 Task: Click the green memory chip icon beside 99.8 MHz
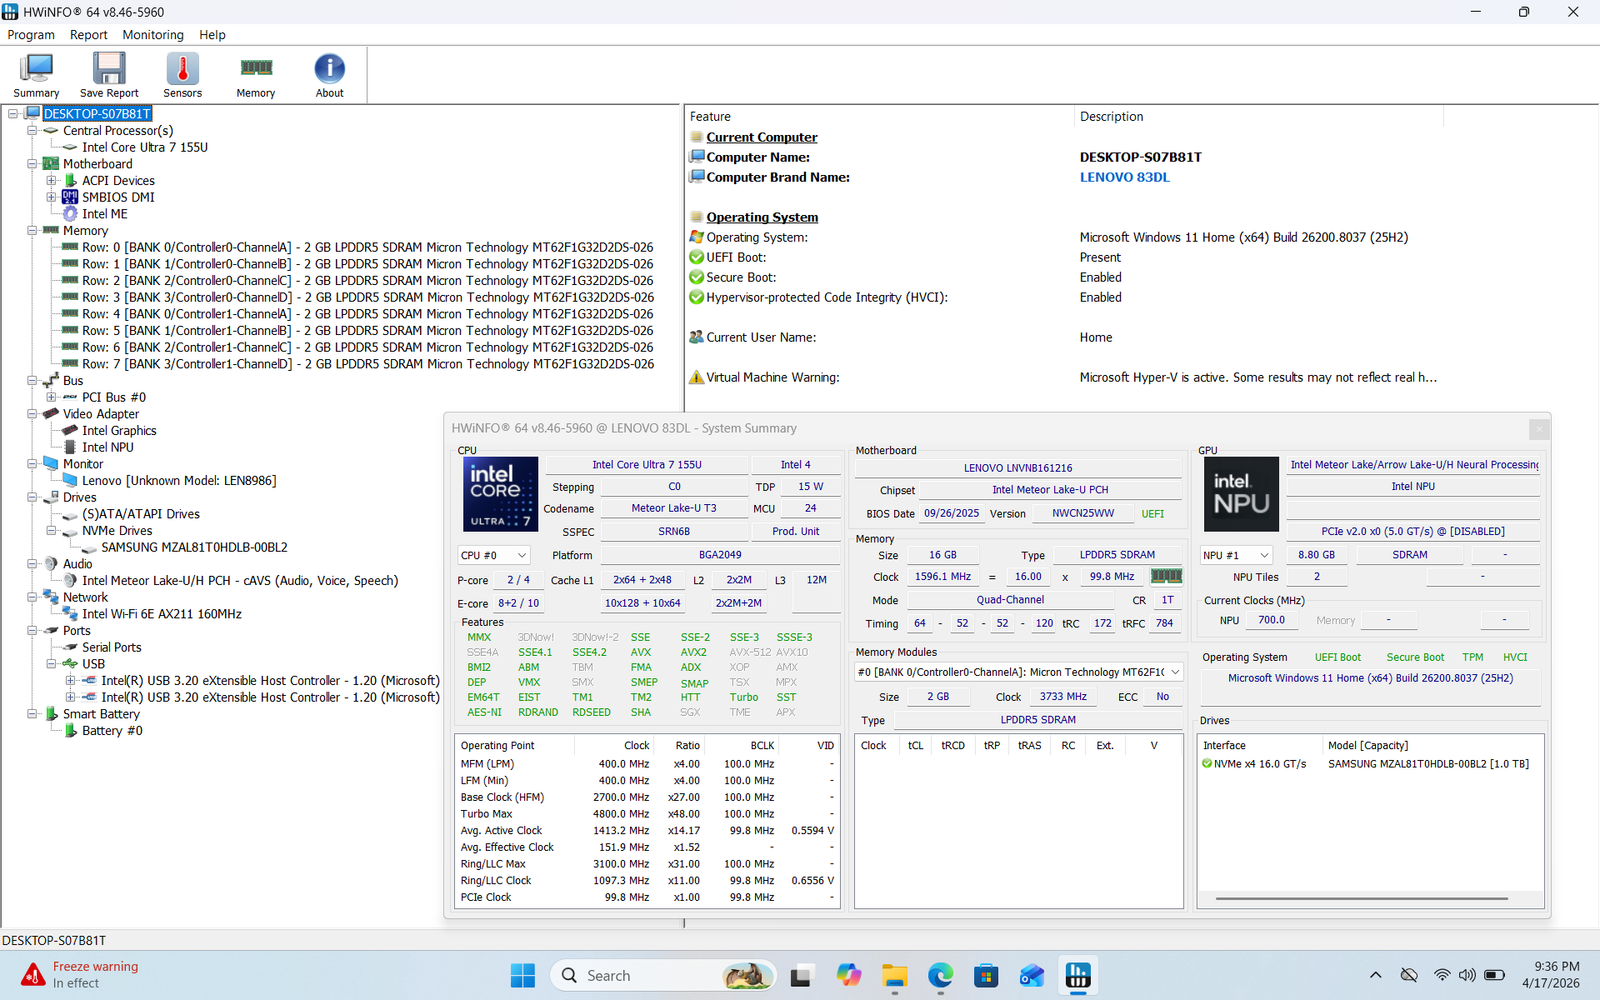tap(1166, 576)
